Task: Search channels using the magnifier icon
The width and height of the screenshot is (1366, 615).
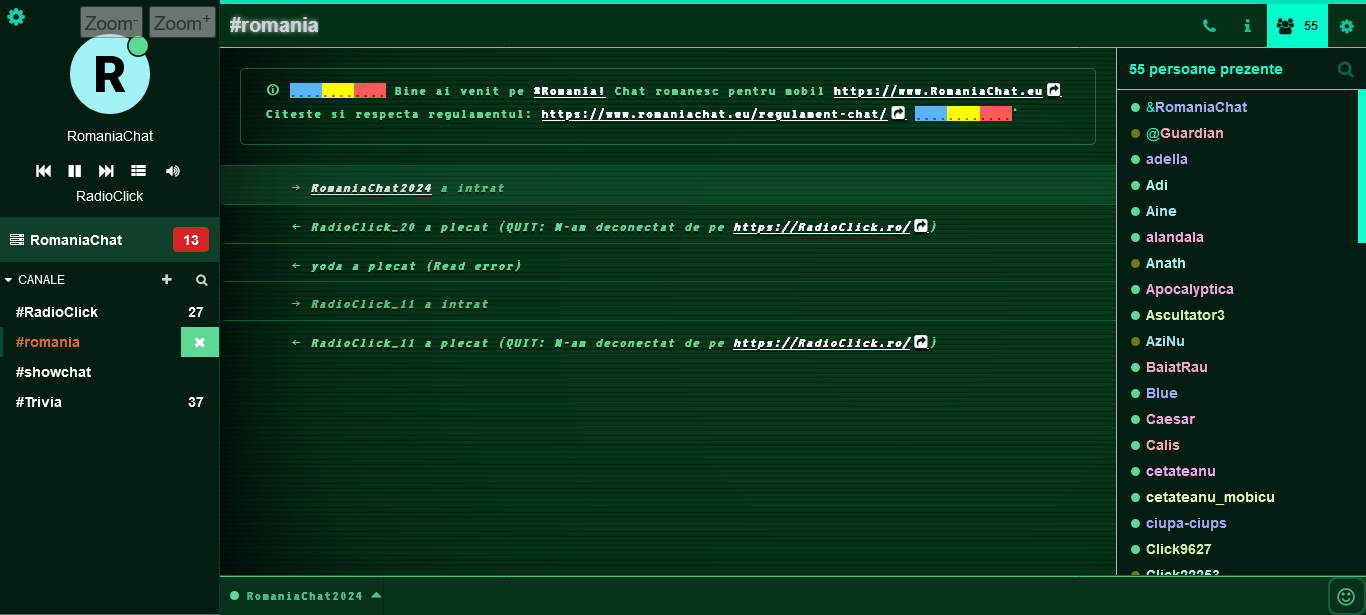Action: tap(201, 280)
